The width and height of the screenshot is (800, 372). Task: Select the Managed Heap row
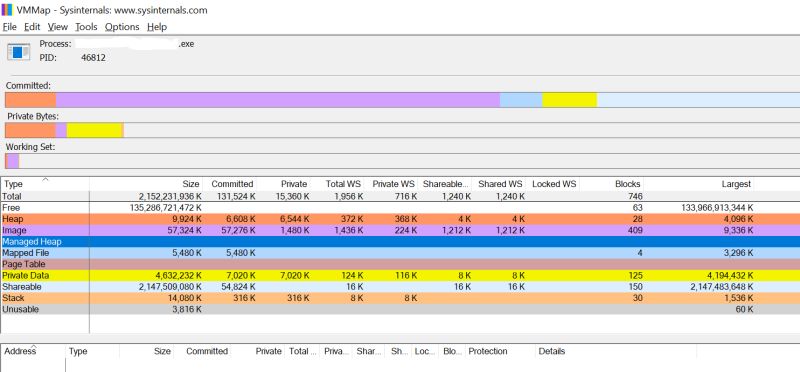[x=400, y=241]
